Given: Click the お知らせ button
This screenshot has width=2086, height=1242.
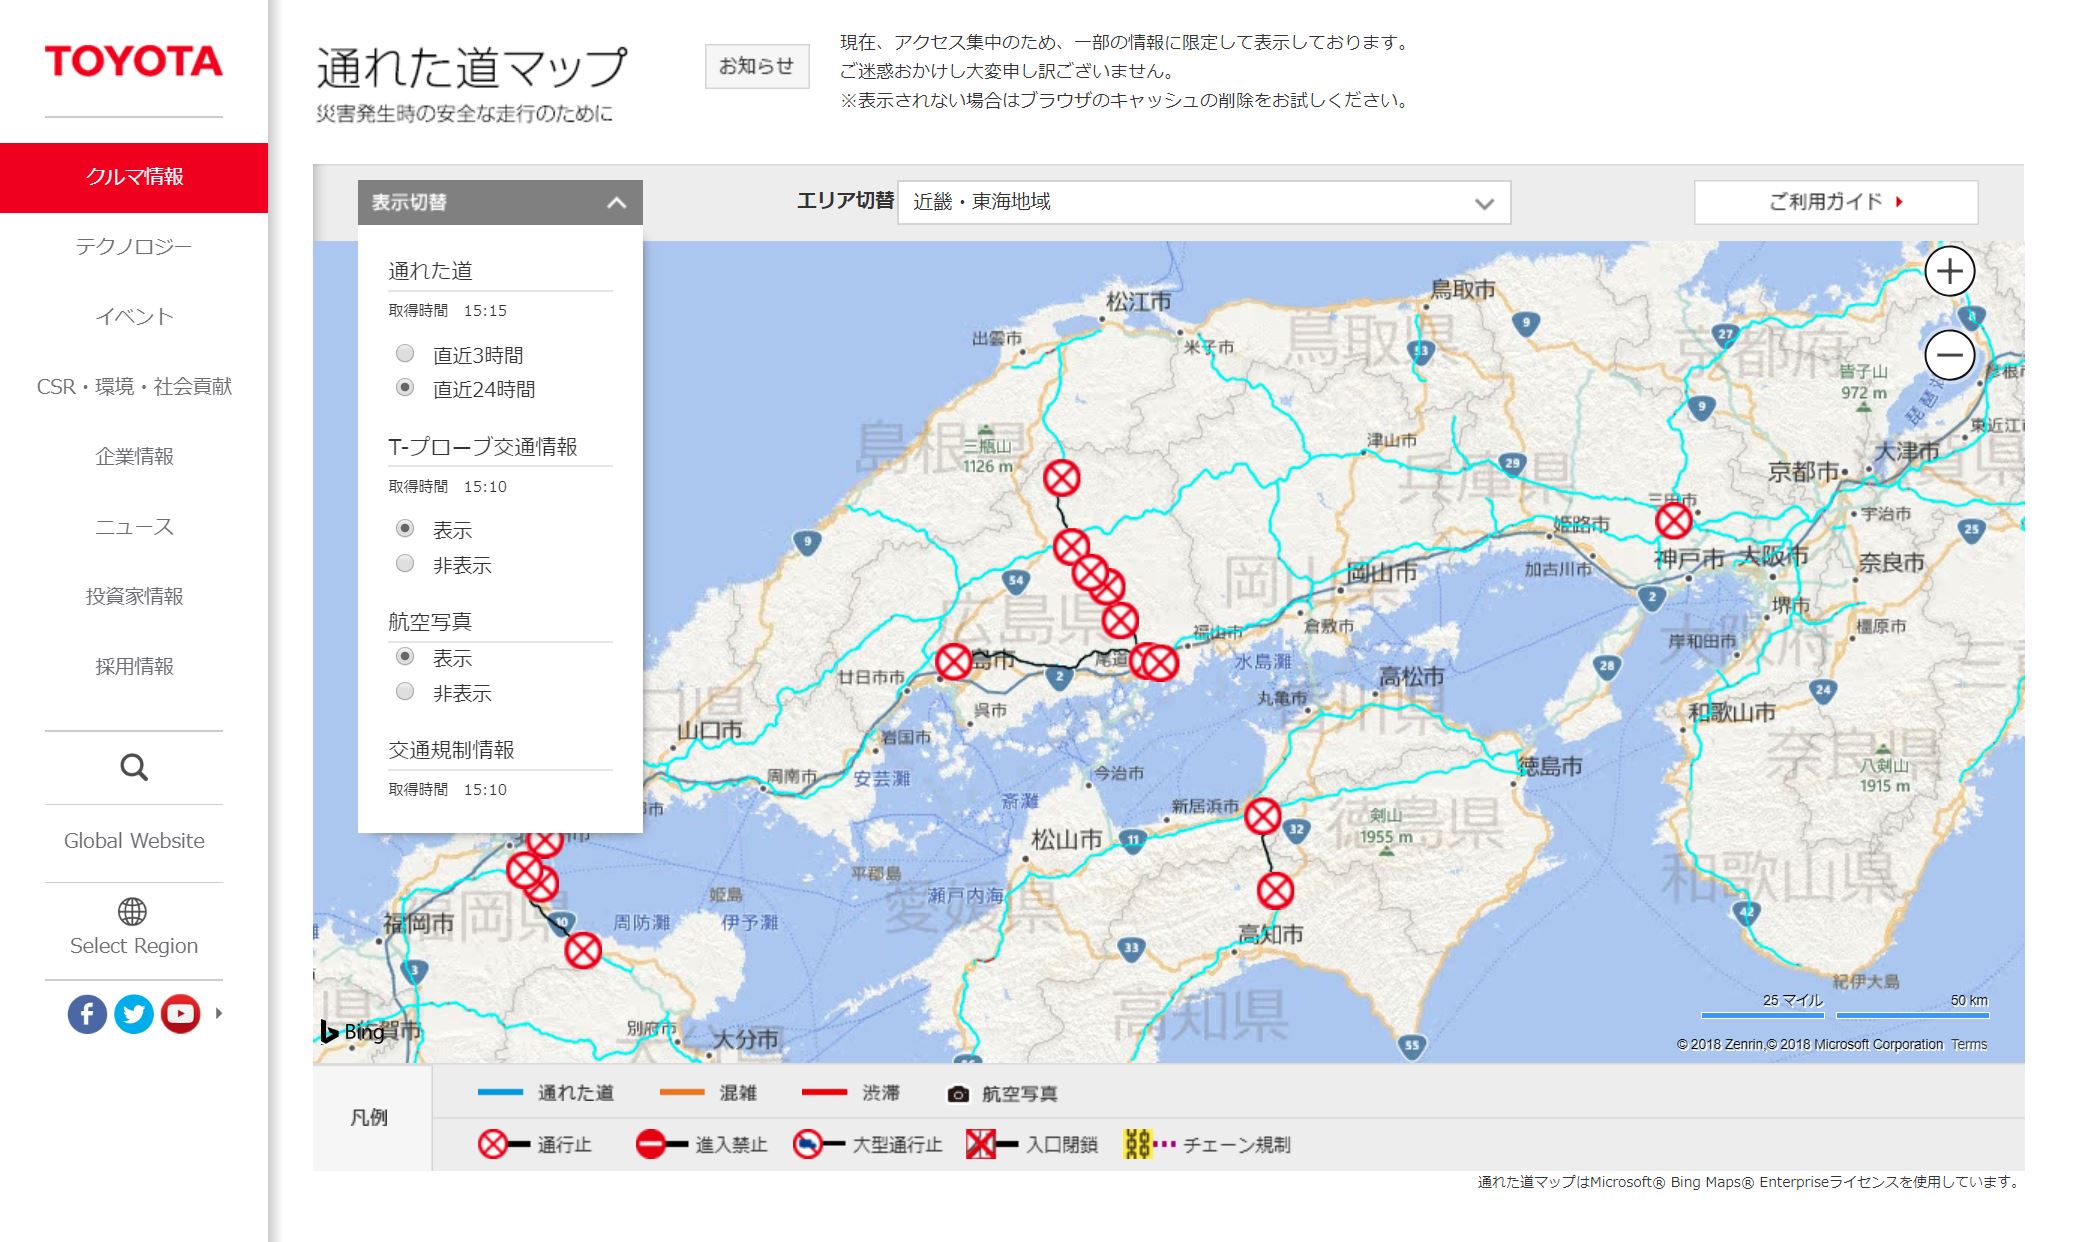Looking at the screenshot, I should tap(756, 66).
